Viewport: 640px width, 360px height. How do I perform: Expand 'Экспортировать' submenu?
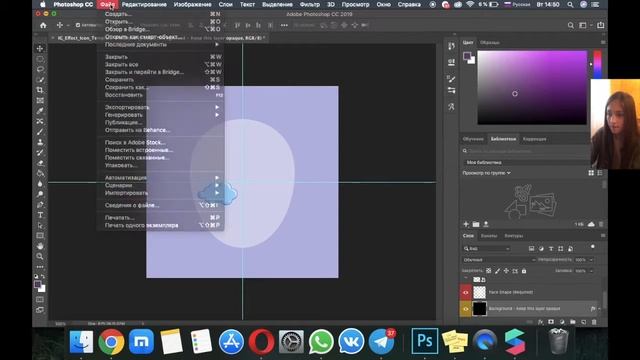(161, 107)
